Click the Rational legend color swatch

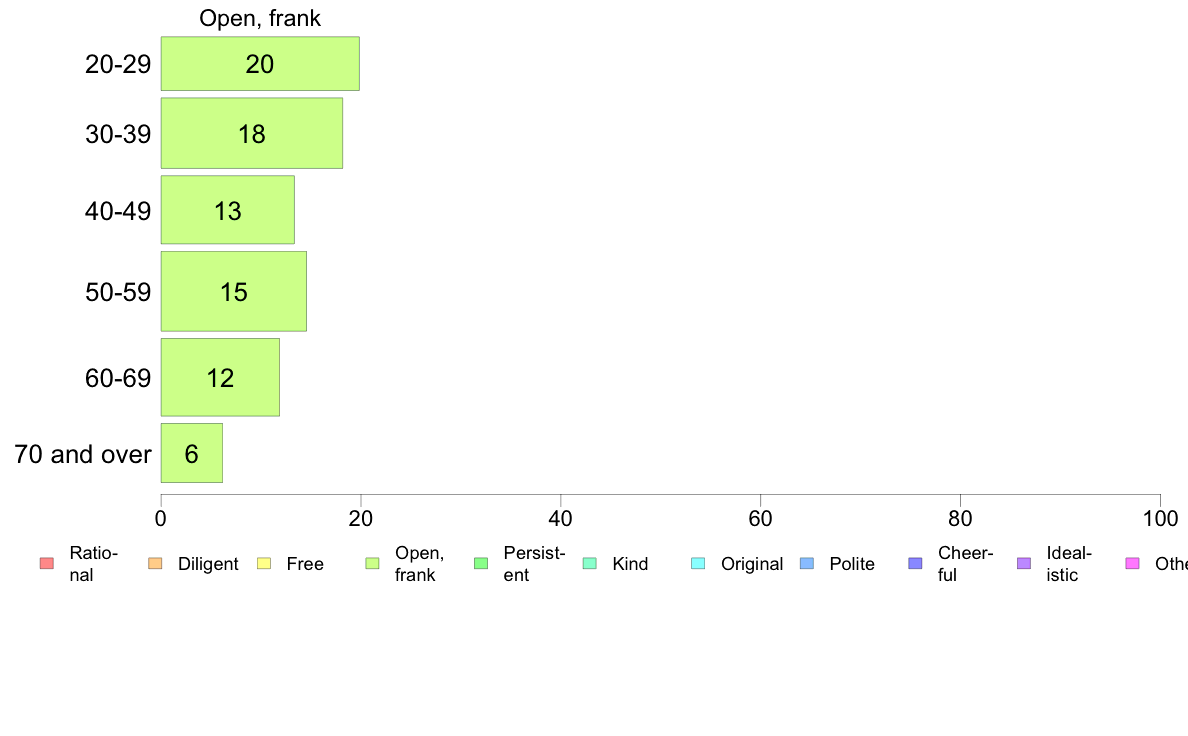point(47,563)
